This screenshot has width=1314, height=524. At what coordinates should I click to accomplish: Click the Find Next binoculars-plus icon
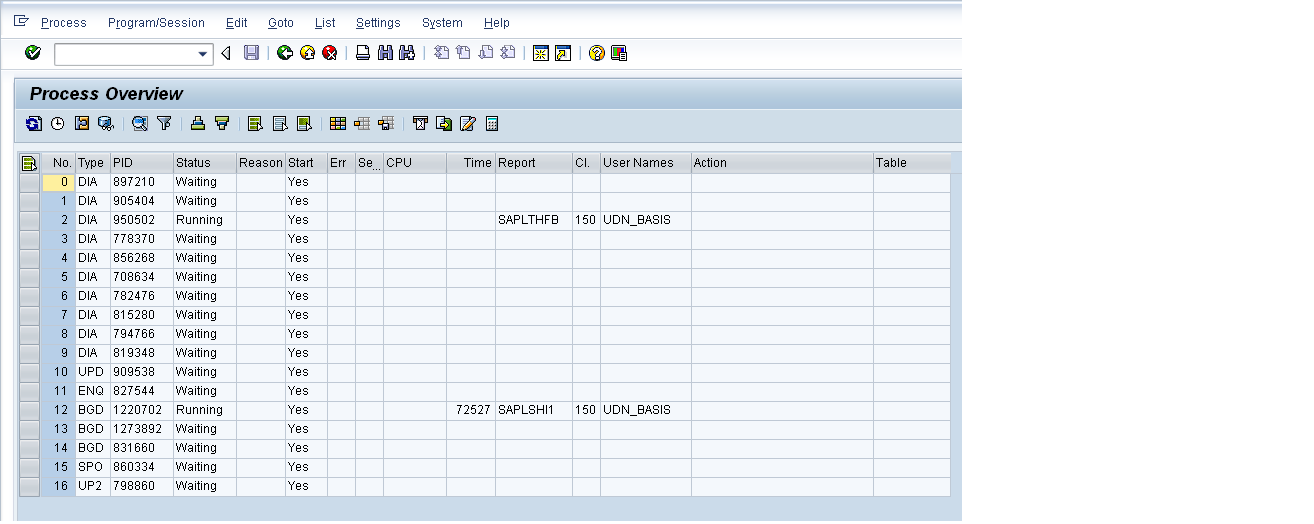click(x=407, y=53)
